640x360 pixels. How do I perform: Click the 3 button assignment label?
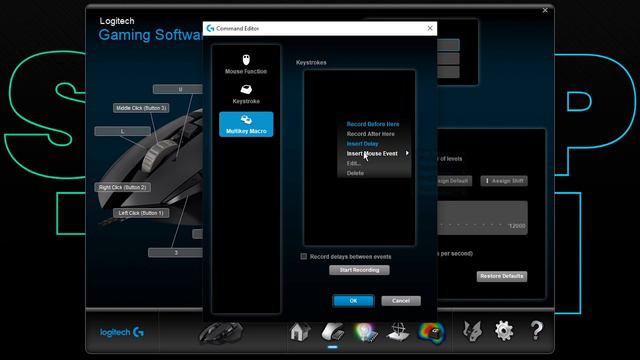pyautogui.click(x=176, y=253)
